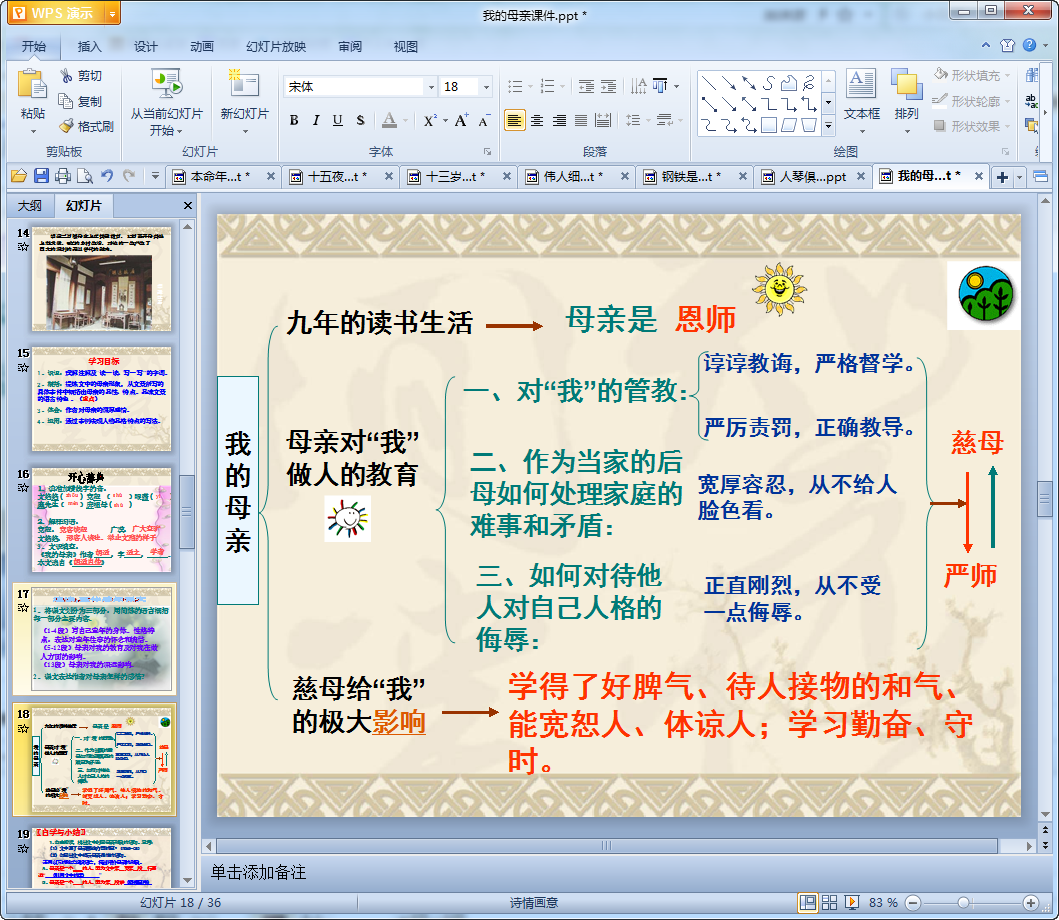1059x920 pixels.
Task: Open the 动画 (Animation) ribbon tab
Action: pos(201,47)
